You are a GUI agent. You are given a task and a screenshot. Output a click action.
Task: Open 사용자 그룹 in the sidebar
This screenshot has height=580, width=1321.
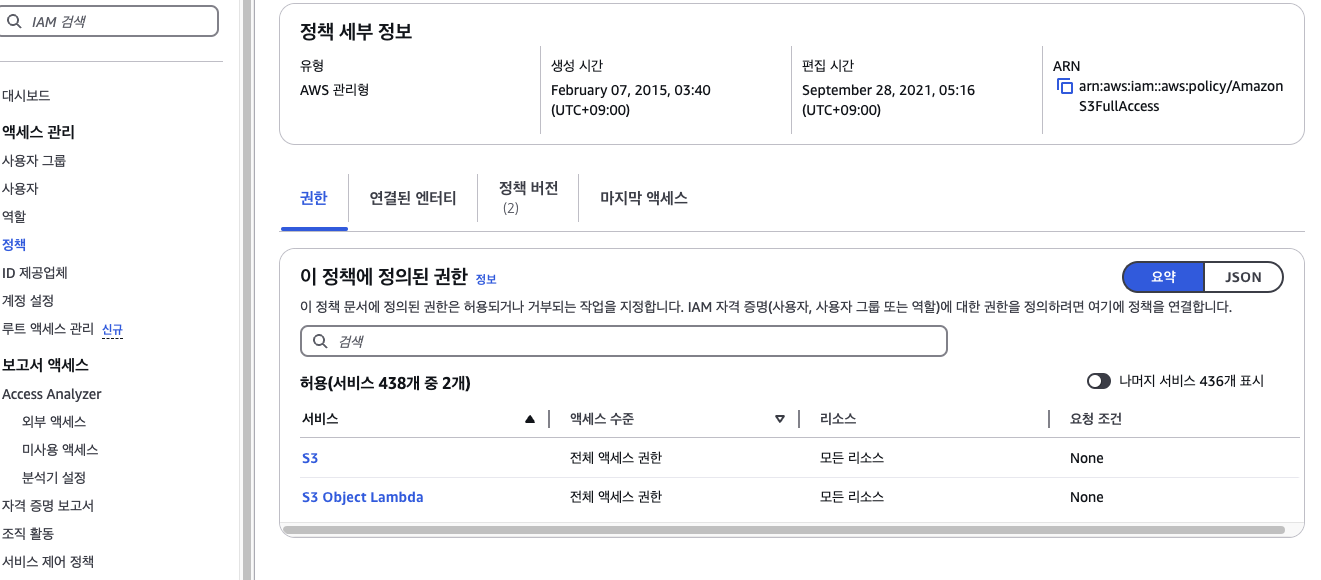pyautogui.click(x=34, y=160)
